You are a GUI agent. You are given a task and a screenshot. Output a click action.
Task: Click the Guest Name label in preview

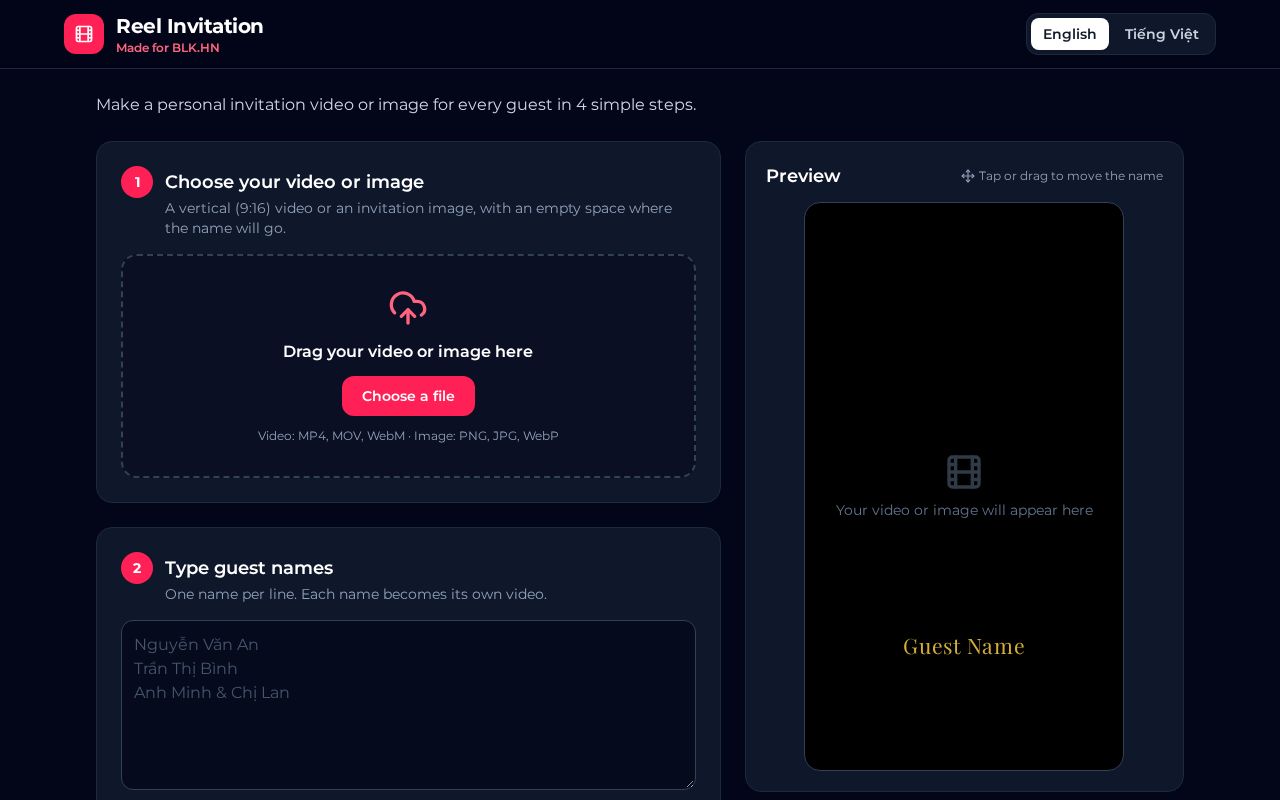[x=964, y=646]
